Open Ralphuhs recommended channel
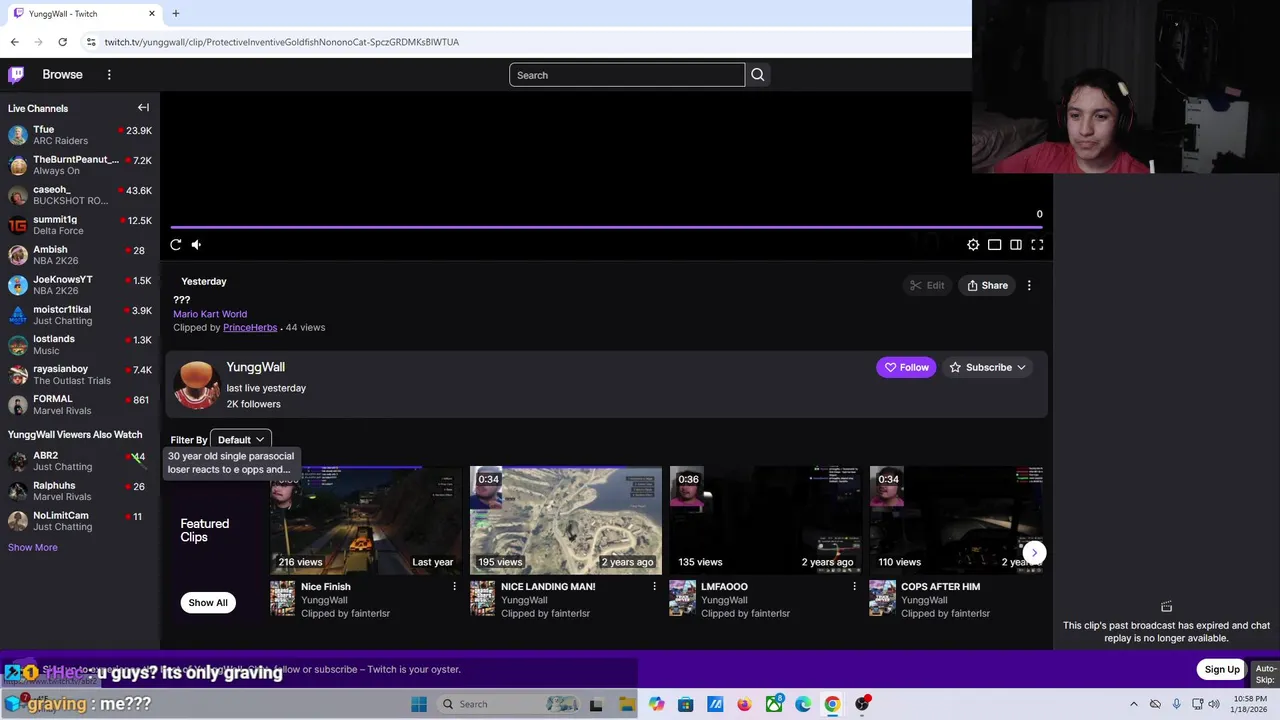 80,491
